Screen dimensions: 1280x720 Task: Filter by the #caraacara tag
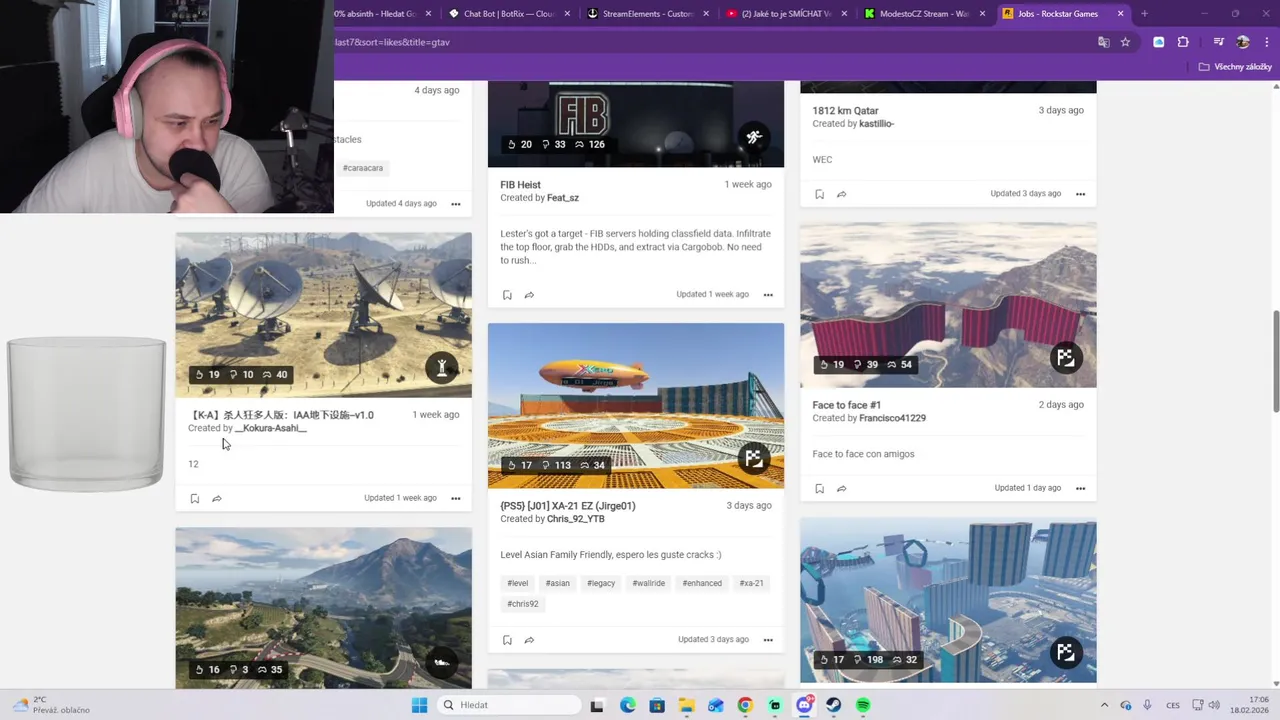click(x=363, y=168)
